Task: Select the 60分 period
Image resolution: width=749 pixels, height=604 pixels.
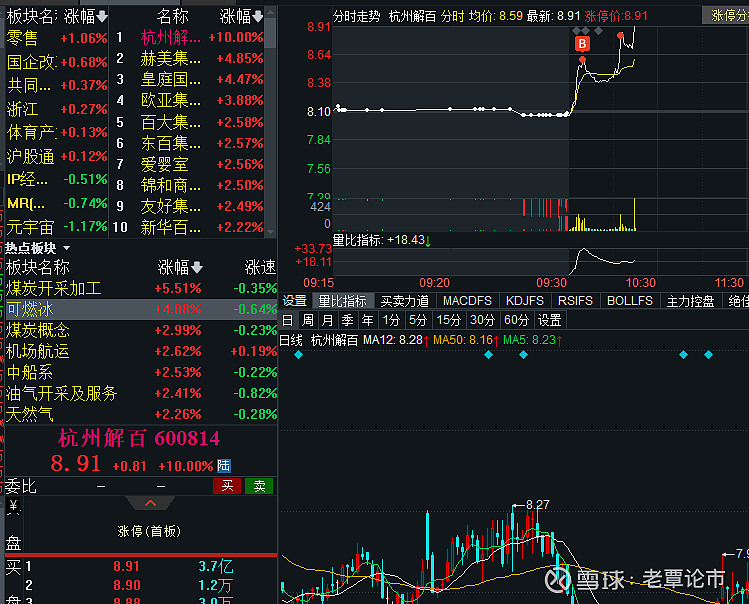Action: 516,320
